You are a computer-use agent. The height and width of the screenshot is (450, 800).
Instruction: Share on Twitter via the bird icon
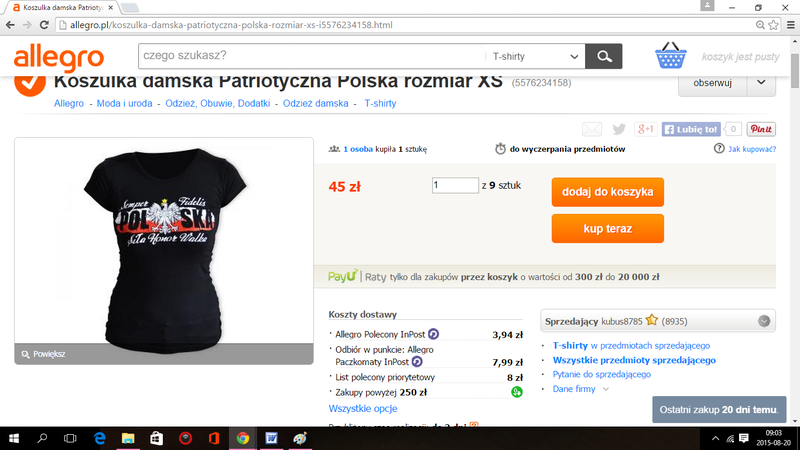pos(619,129)
